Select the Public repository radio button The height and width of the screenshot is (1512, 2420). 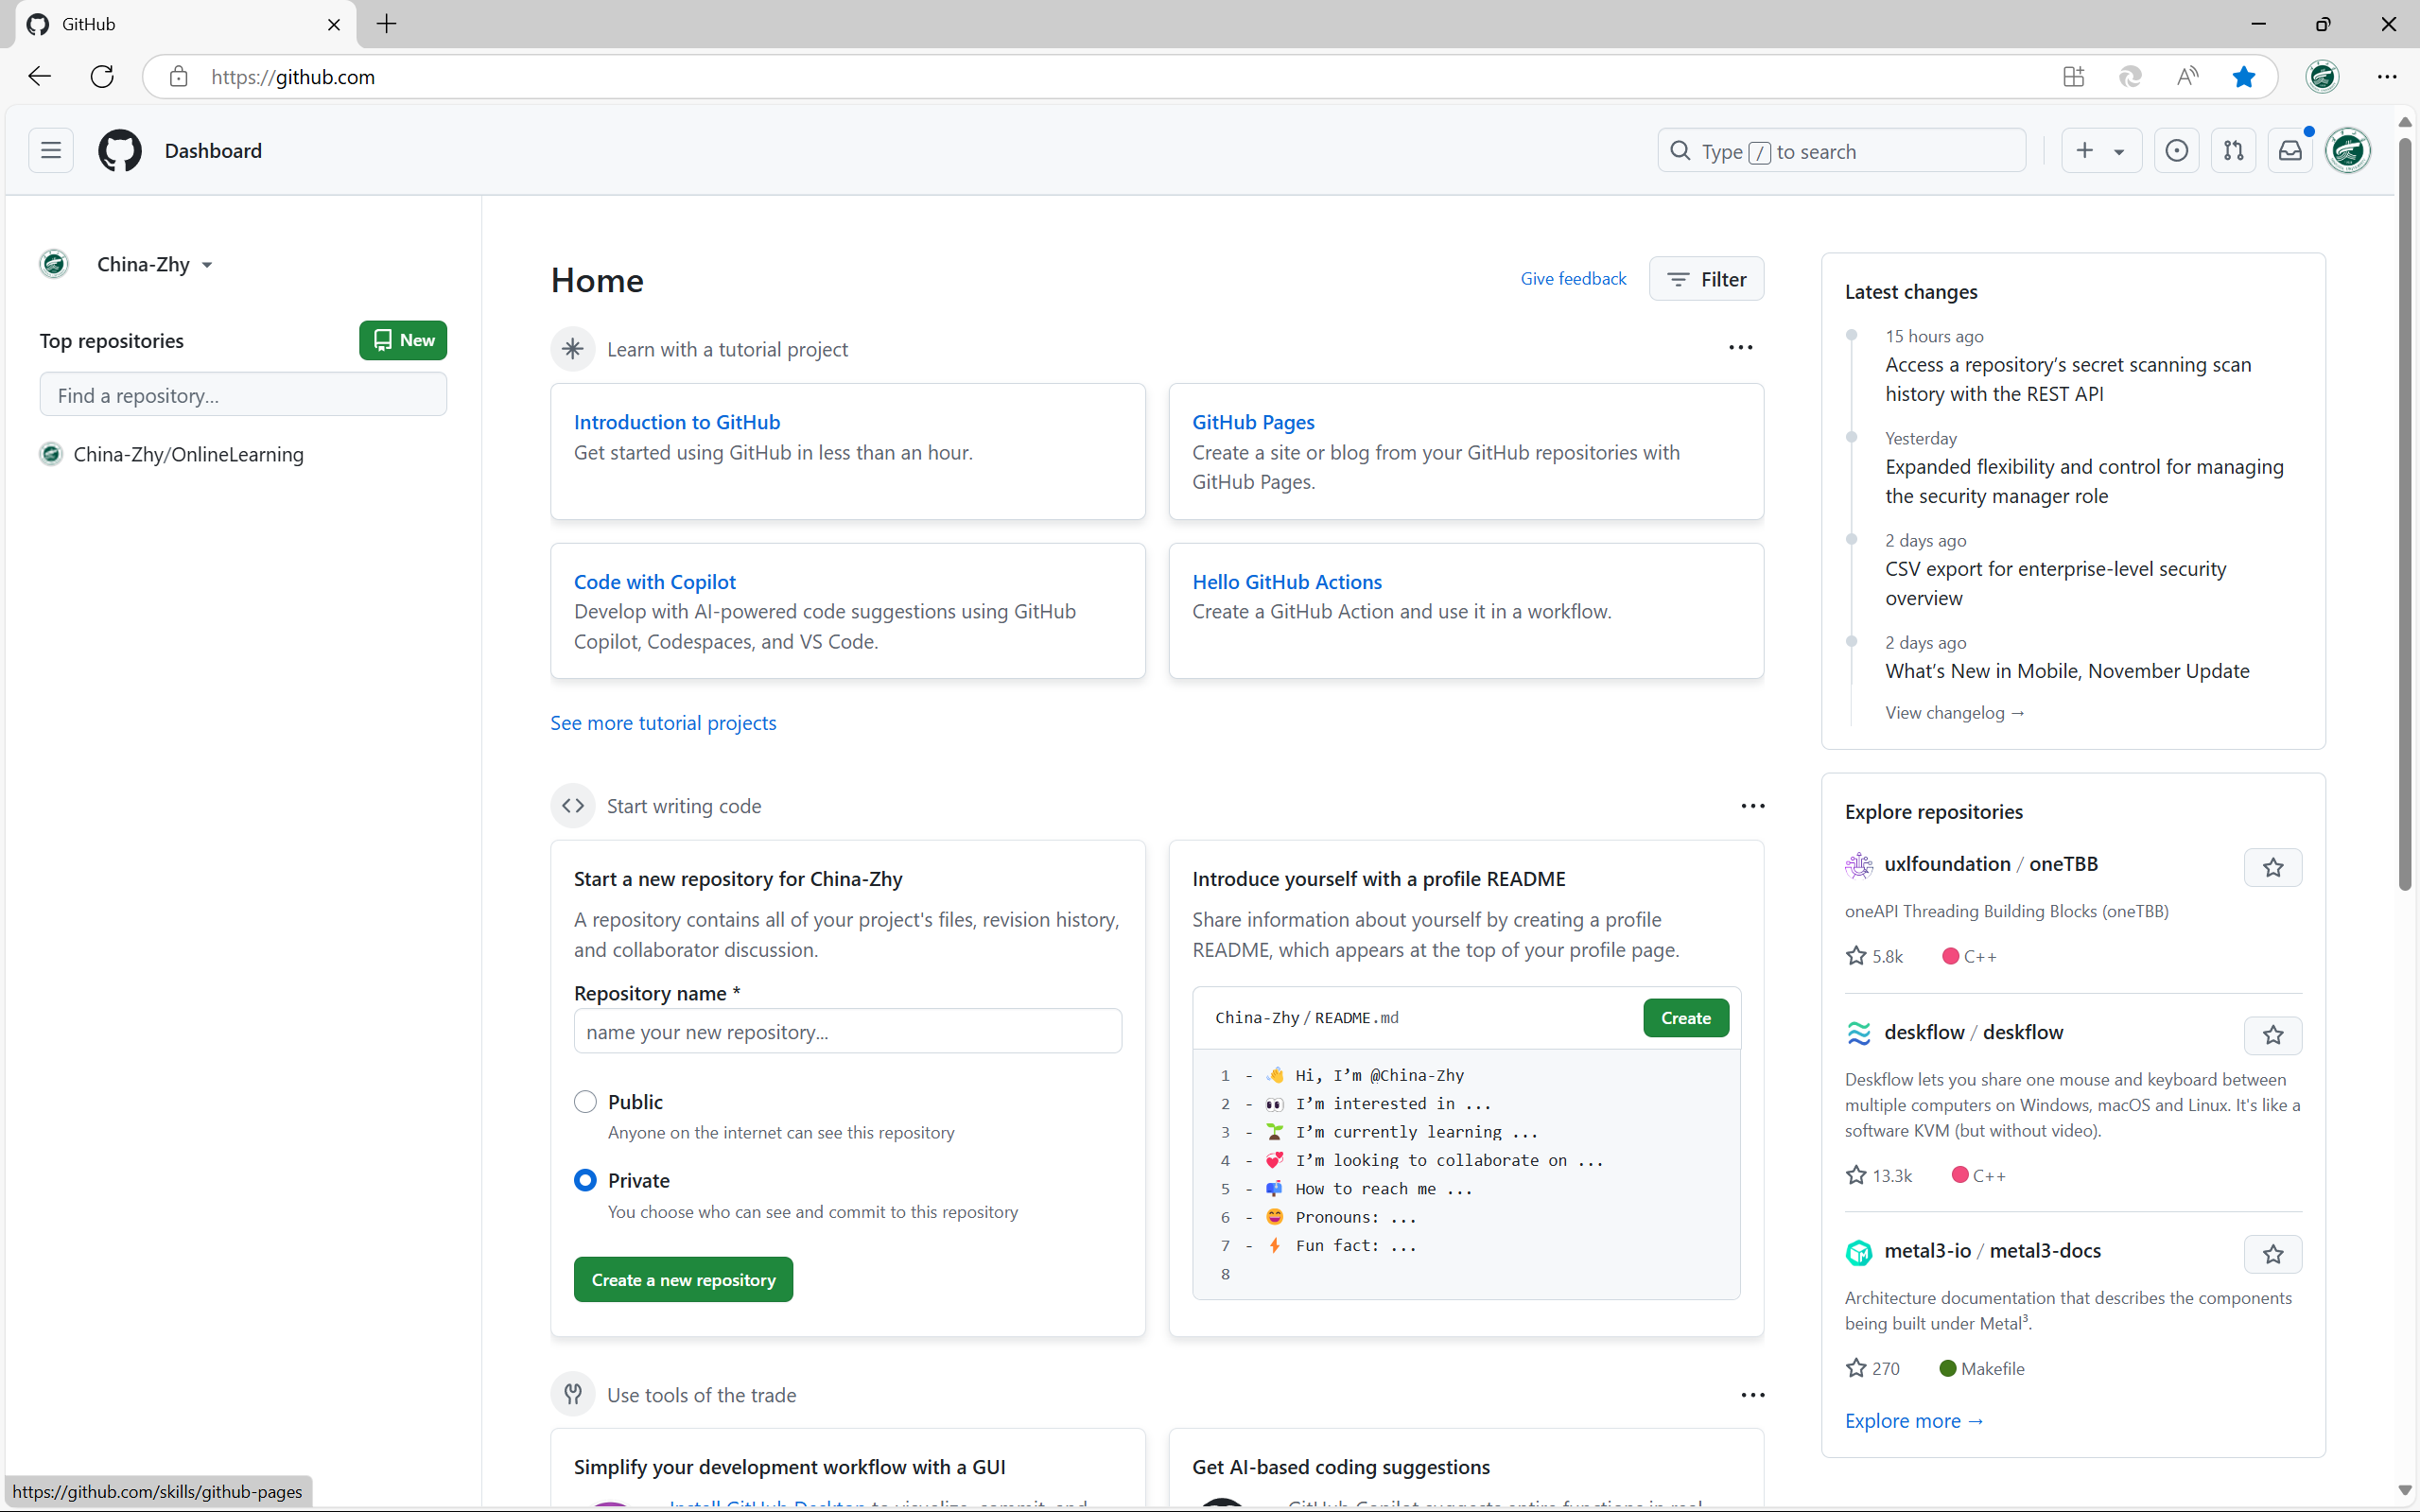point(585,1102)
